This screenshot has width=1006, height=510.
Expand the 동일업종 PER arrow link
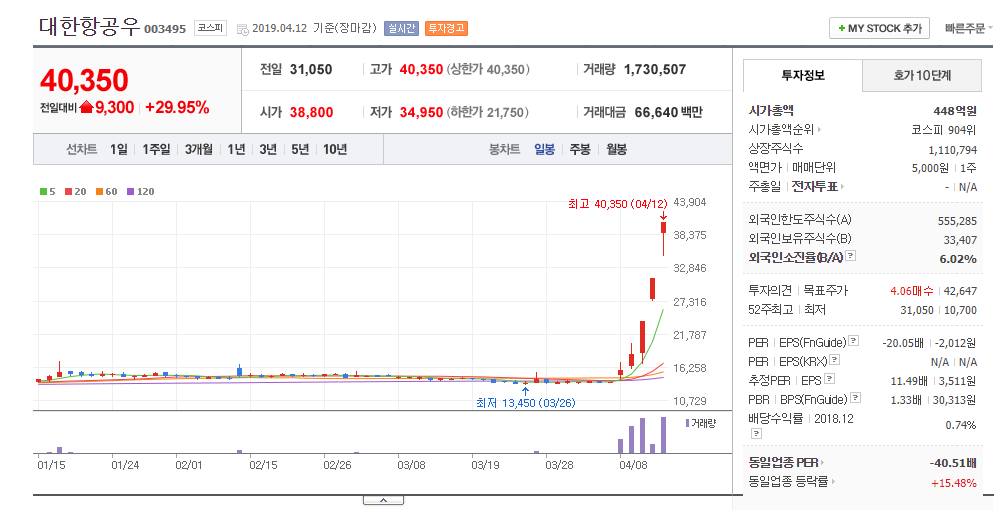823,463
